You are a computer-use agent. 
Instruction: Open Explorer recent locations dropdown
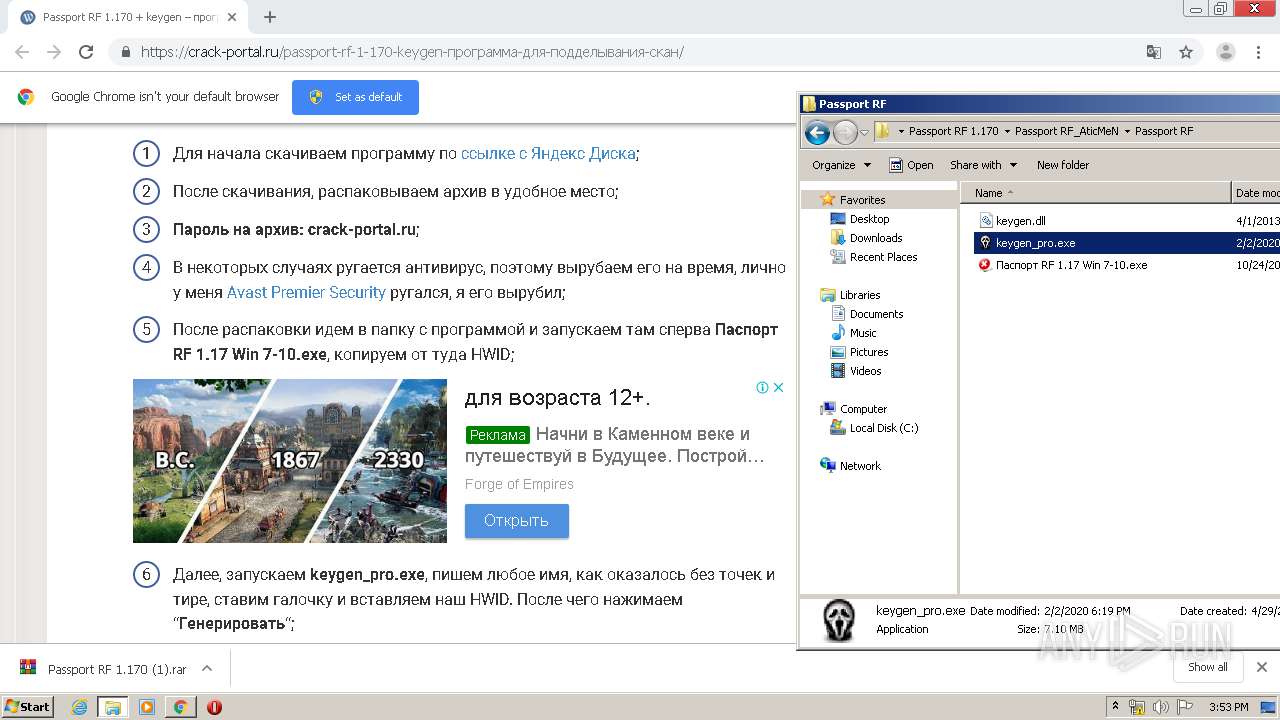coord(864,132)
